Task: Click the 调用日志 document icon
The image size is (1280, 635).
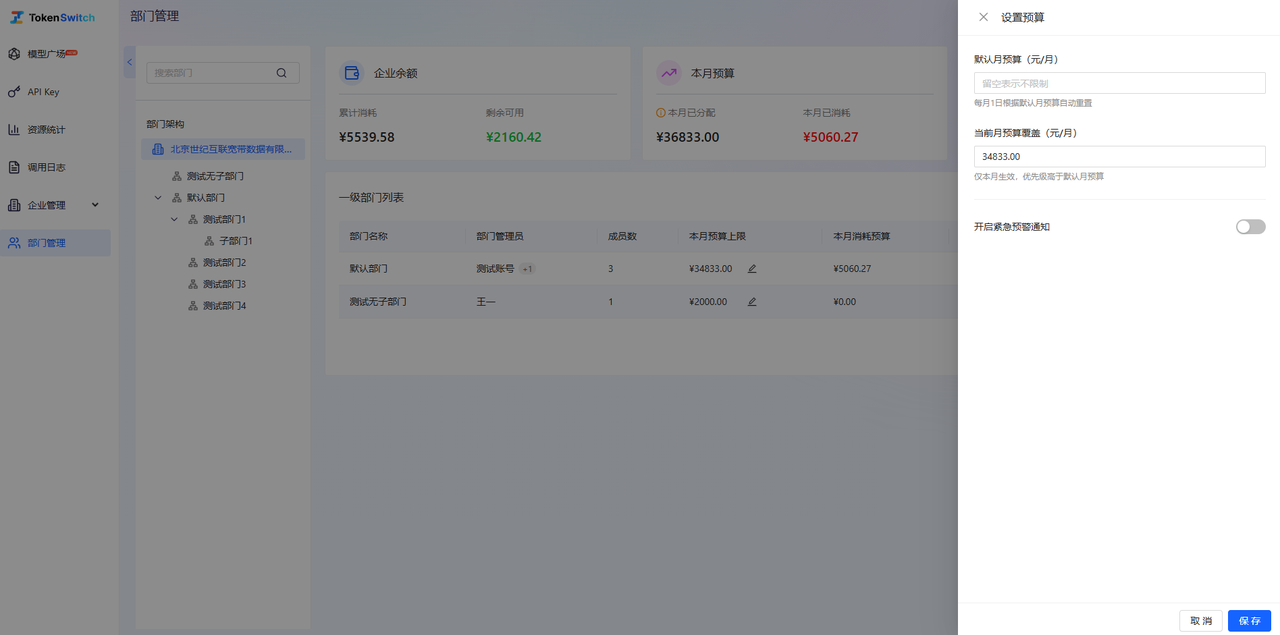Action: tap(14, 167)
